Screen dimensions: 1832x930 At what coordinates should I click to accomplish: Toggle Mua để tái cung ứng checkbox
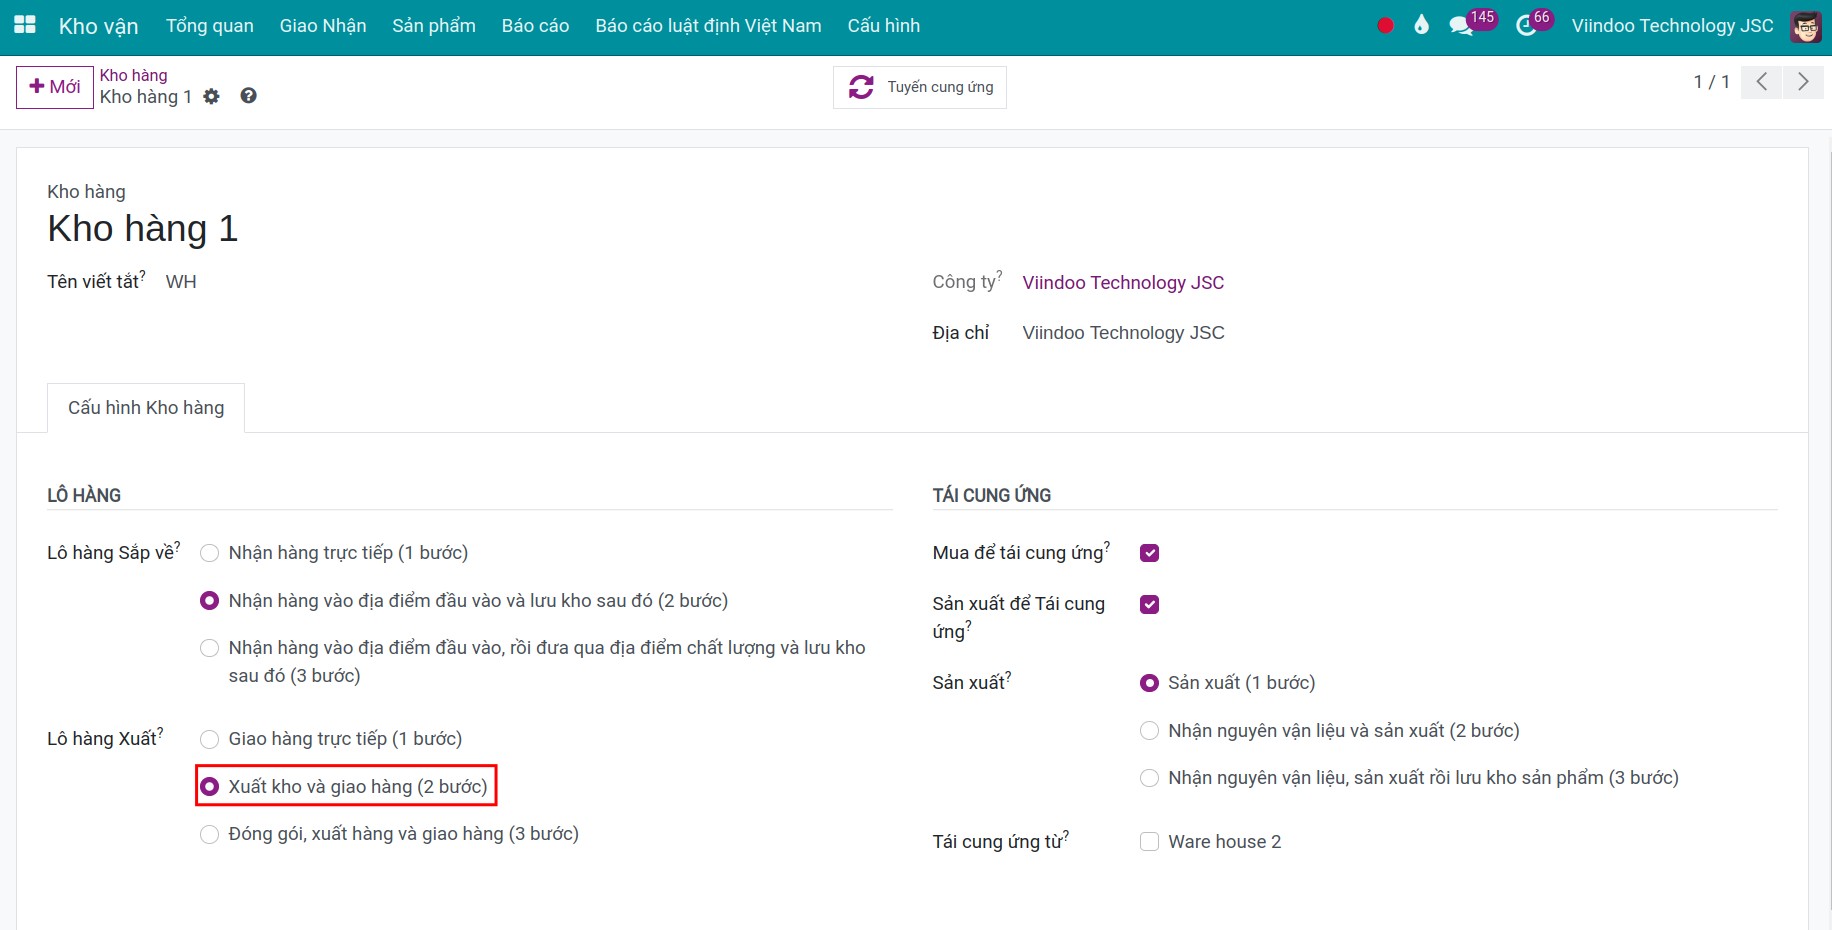click(1149, 553)
